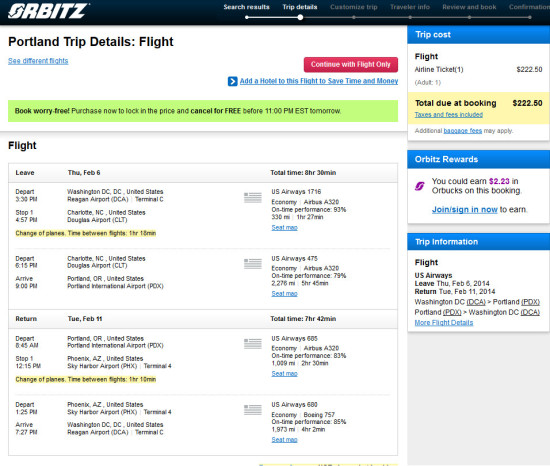Screen dimensions: 550x466
Task: Click the blue arrow icon beside Add a Hotel
Action: click(233, 81)
